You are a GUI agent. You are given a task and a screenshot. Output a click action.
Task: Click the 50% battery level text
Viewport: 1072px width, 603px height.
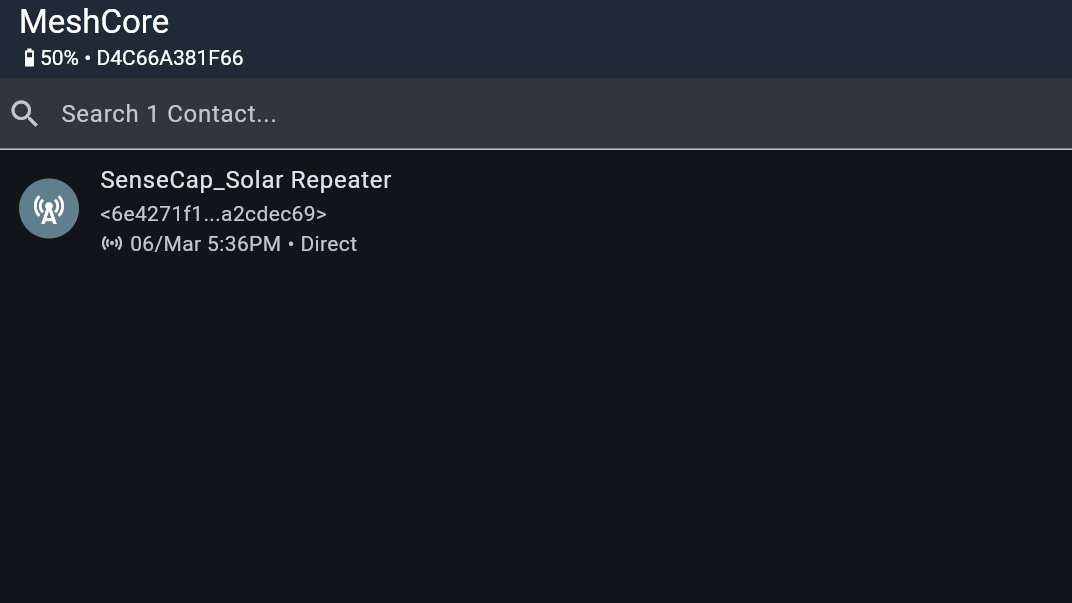[59, 58]
